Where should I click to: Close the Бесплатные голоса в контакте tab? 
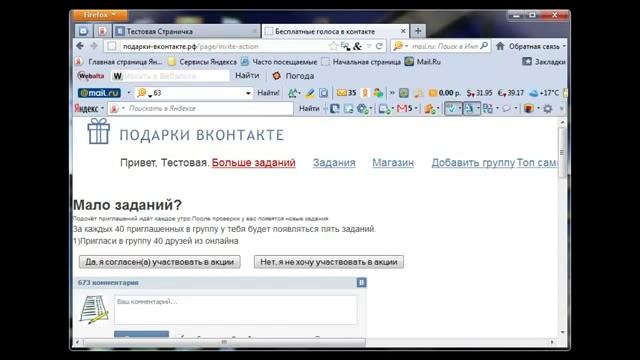pyautogui.click(x=403, y=31)
